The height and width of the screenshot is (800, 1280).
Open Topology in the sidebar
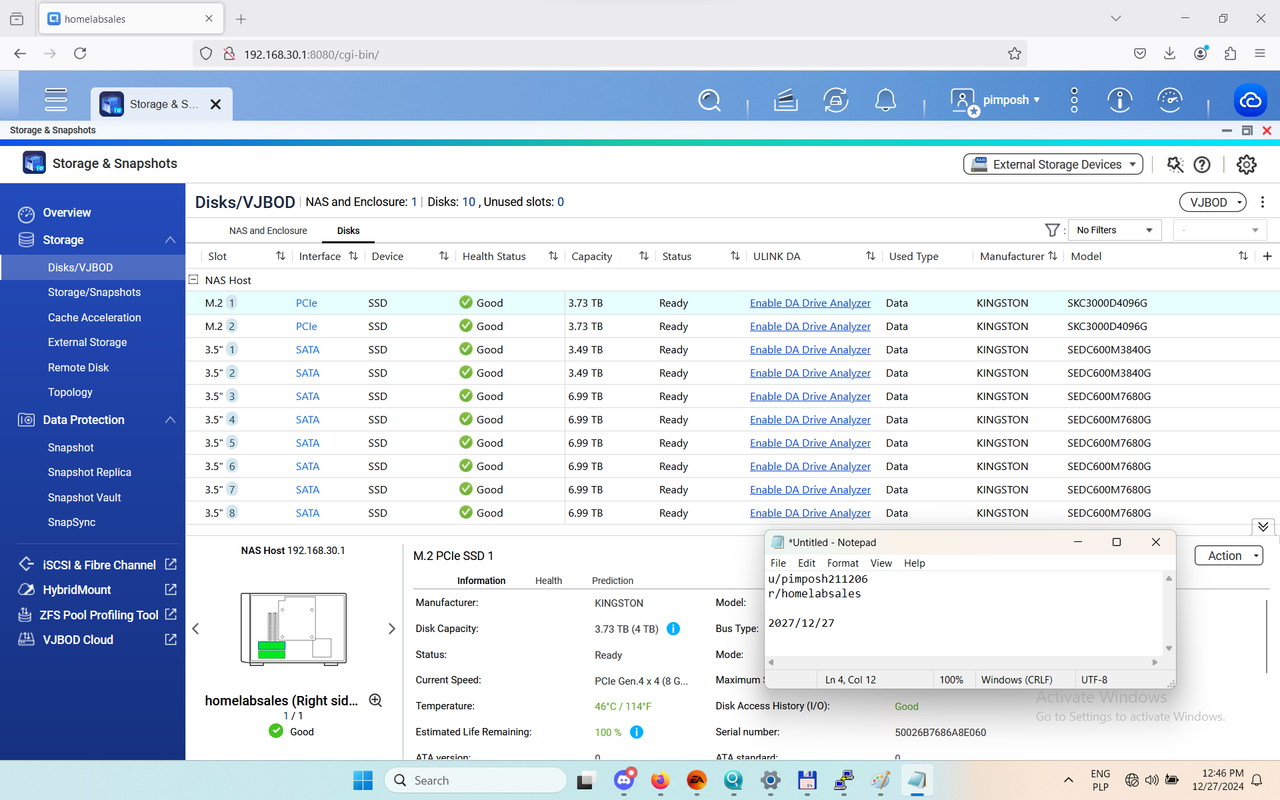[70, 392]
